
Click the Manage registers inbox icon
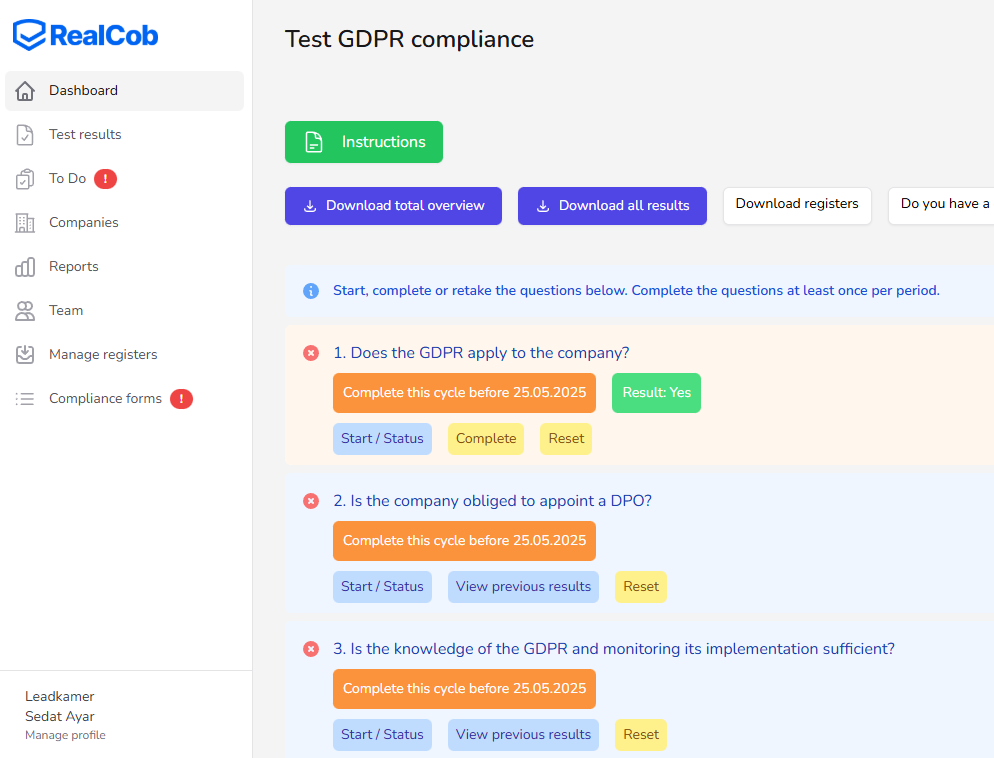coord(25,354)
